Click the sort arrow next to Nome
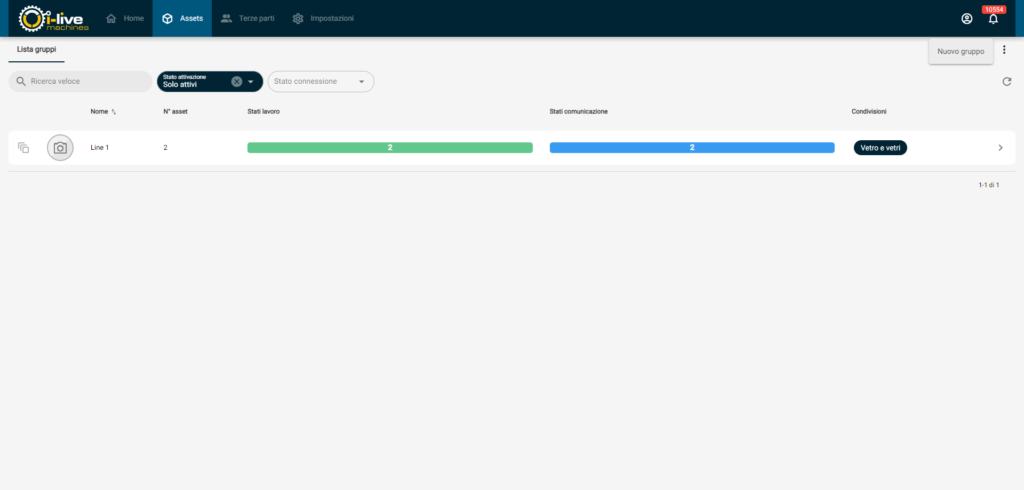1024x490 pixels. 114,112
